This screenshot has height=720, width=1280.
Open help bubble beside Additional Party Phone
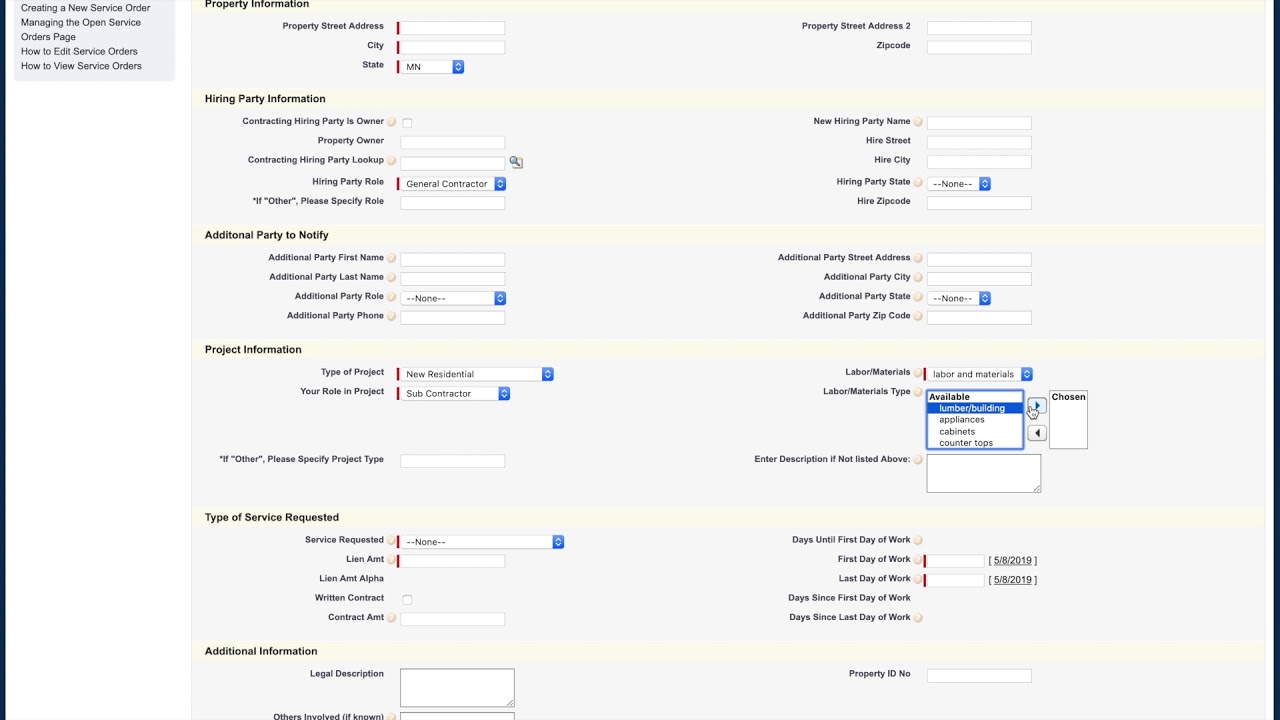coord(391,317)
